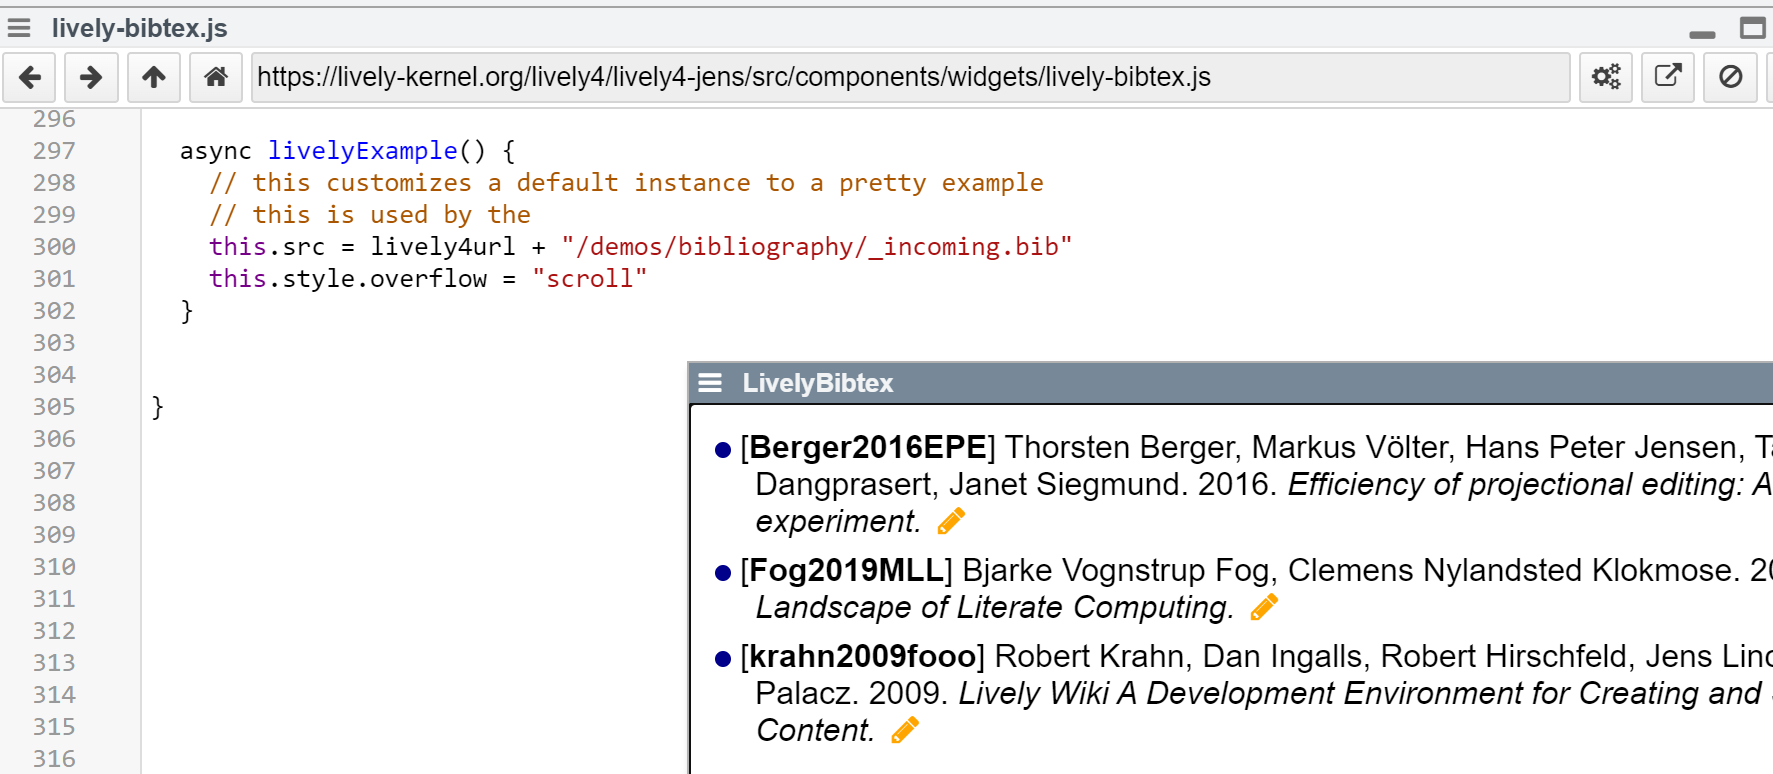The height and width of the screenshot is (774, 1773).
Task: Click the open-in-new-window icon
Action: (x=1668, y=77)
